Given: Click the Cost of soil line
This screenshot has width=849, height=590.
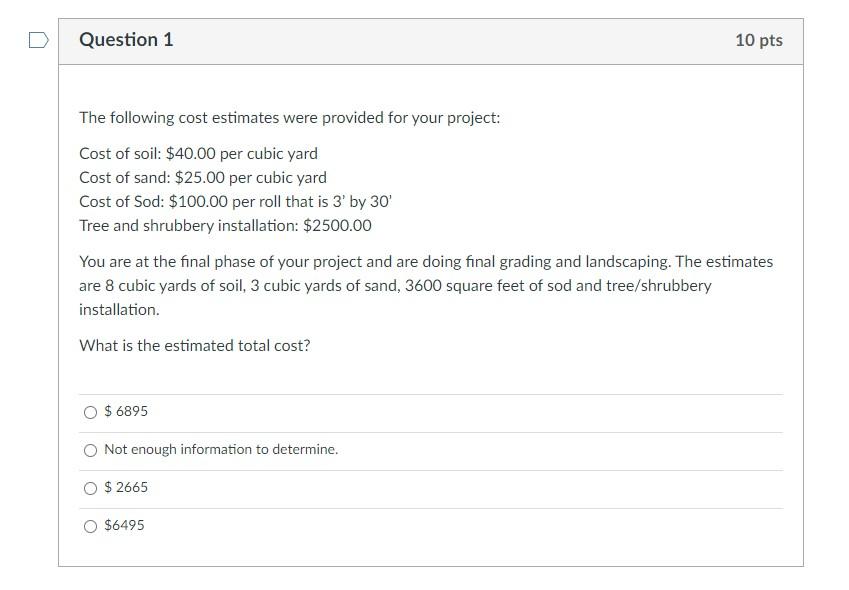Looking at the screenshot, I should [197, 153].
